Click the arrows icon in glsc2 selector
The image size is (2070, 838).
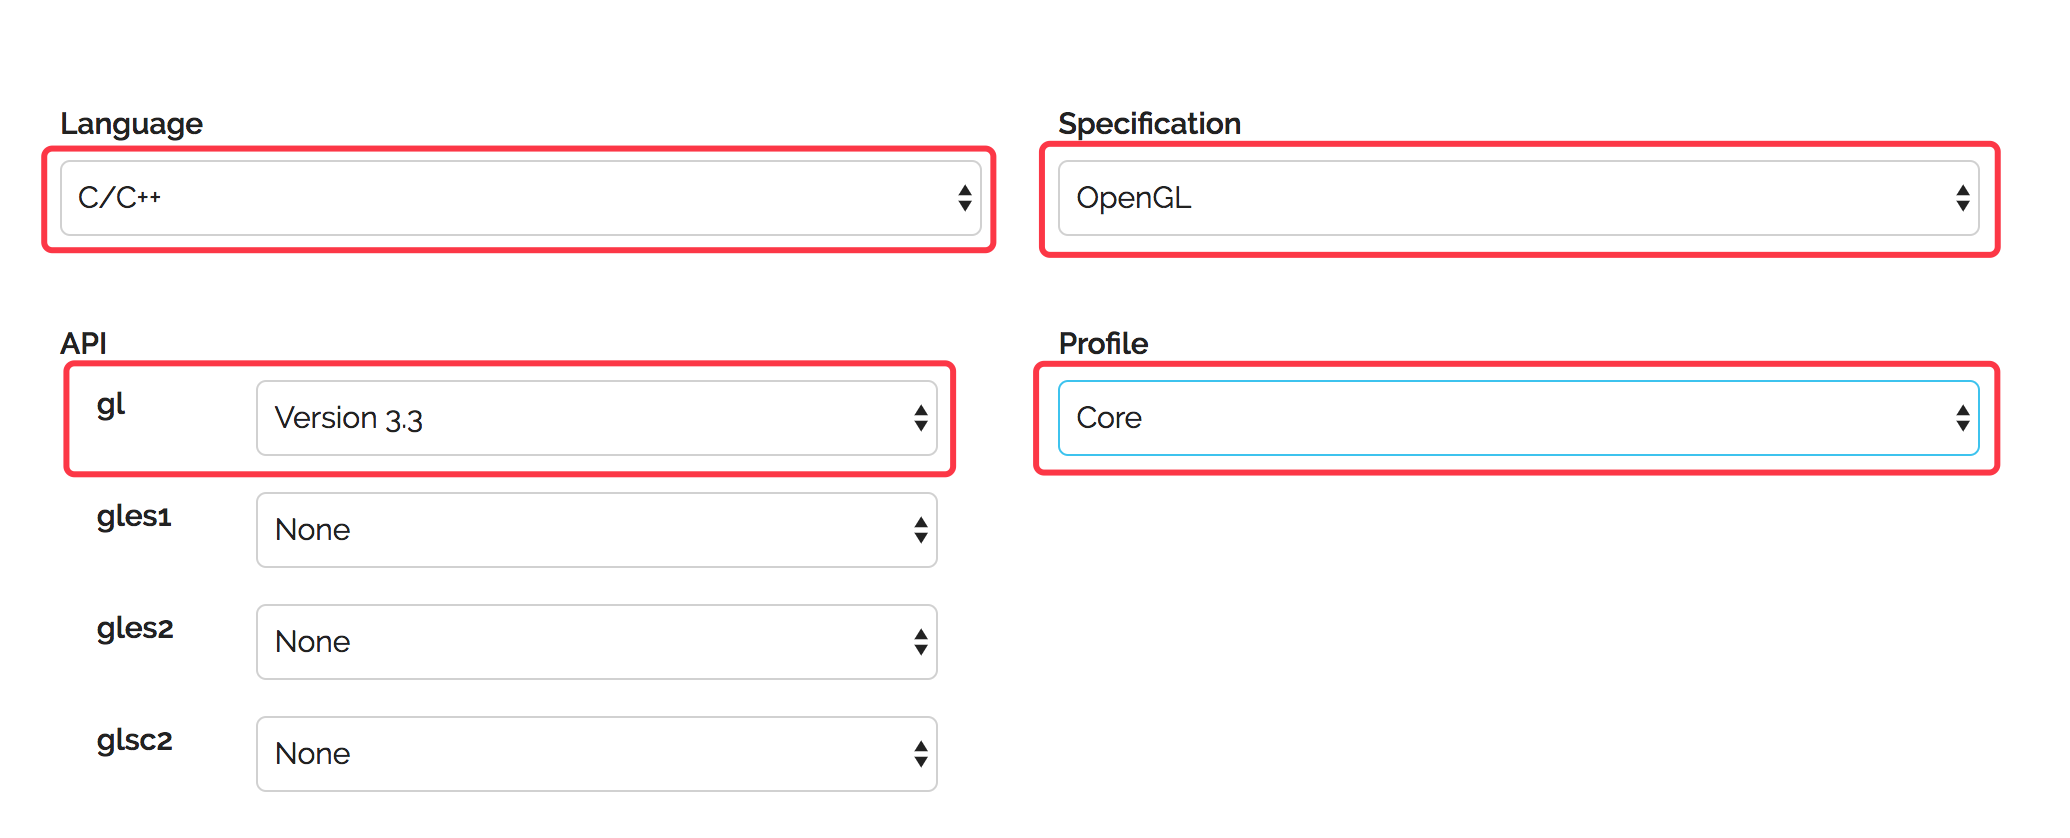tap(920, 754)
